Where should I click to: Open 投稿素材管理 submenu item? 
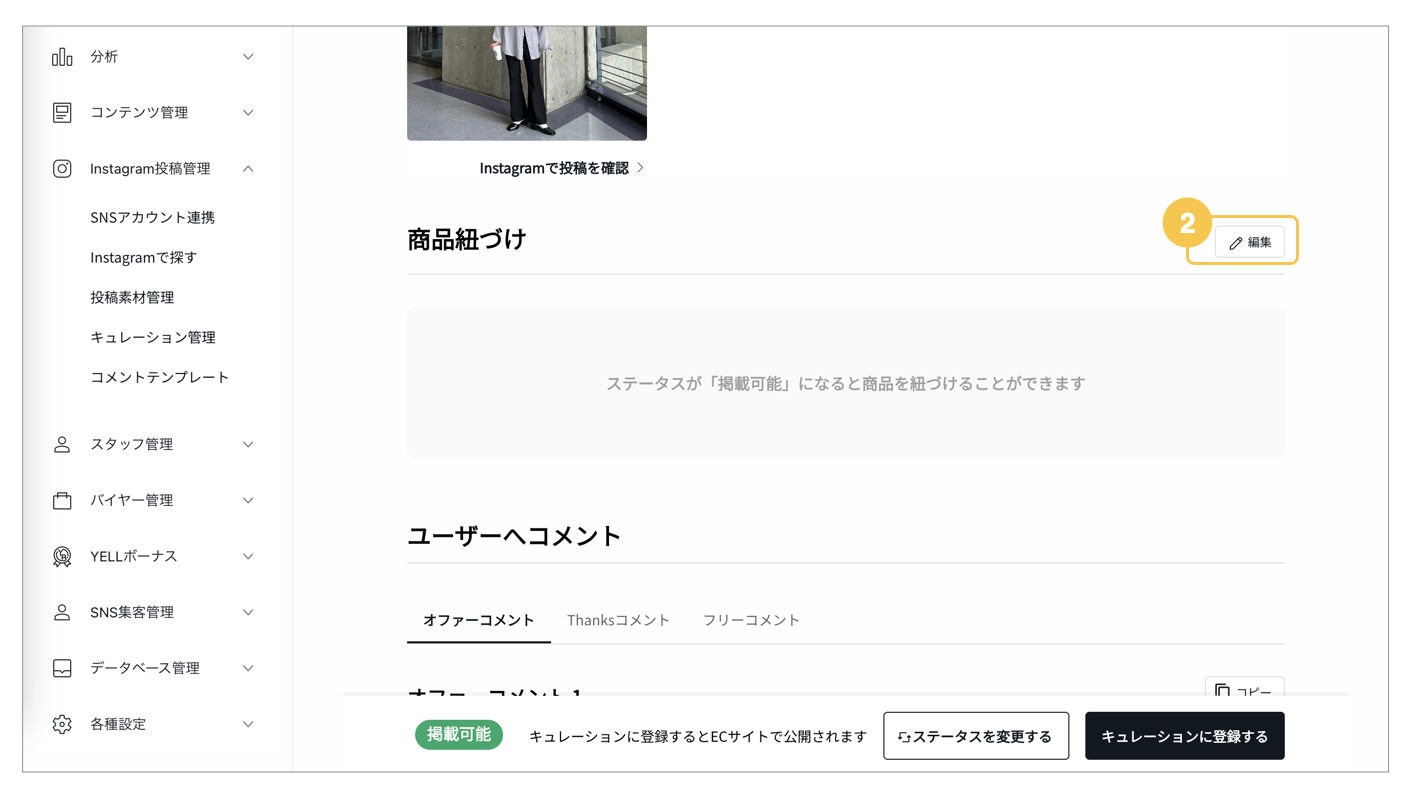pyautogui.click(x=132, y=297)
